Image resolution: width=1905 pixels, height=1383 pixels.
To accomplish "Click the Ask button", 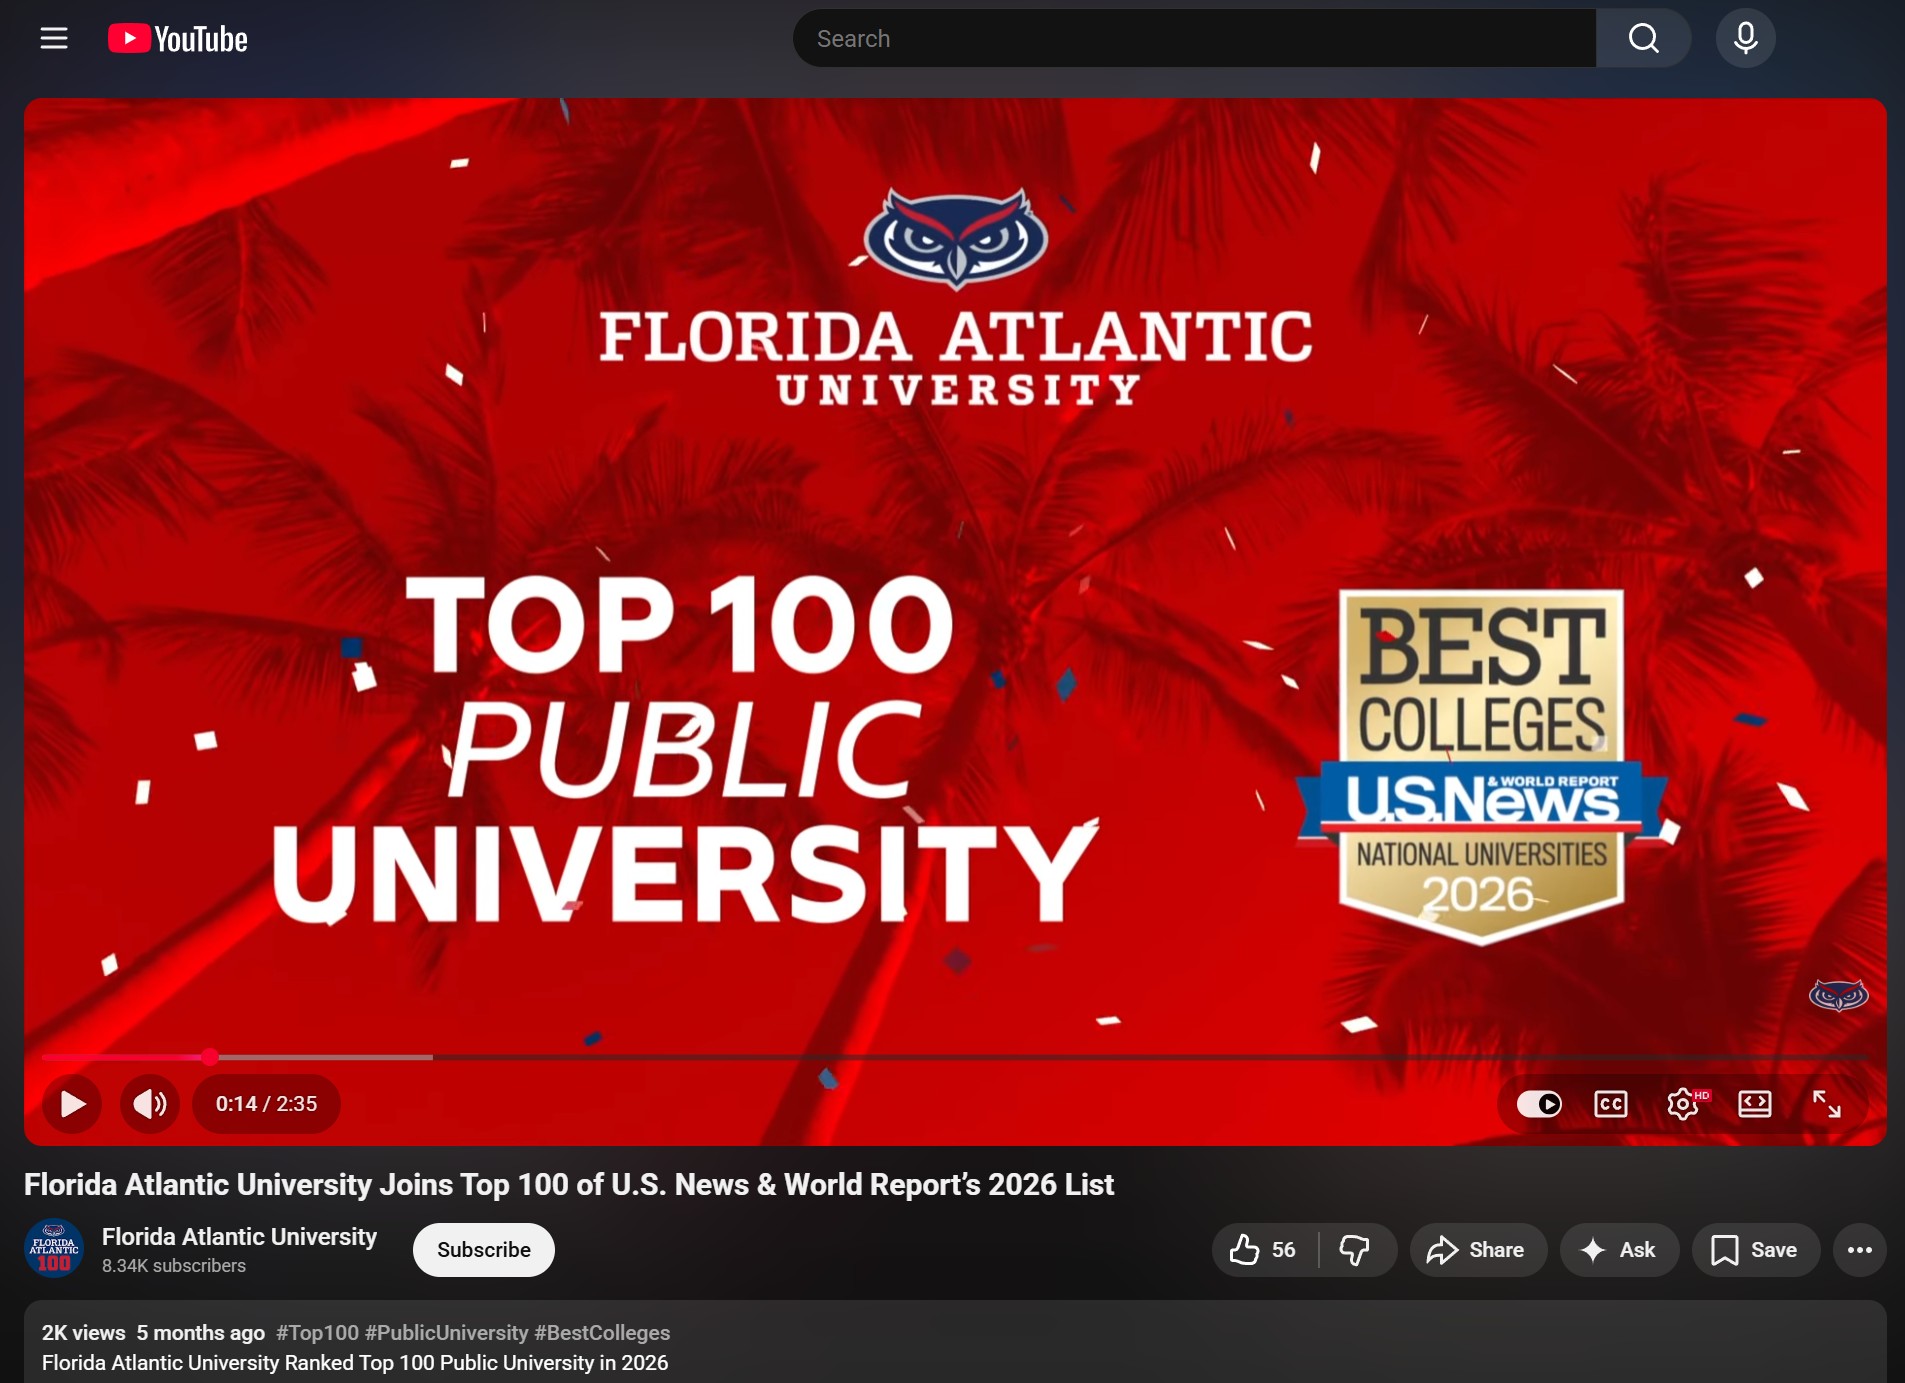I will (1619, 1250).
